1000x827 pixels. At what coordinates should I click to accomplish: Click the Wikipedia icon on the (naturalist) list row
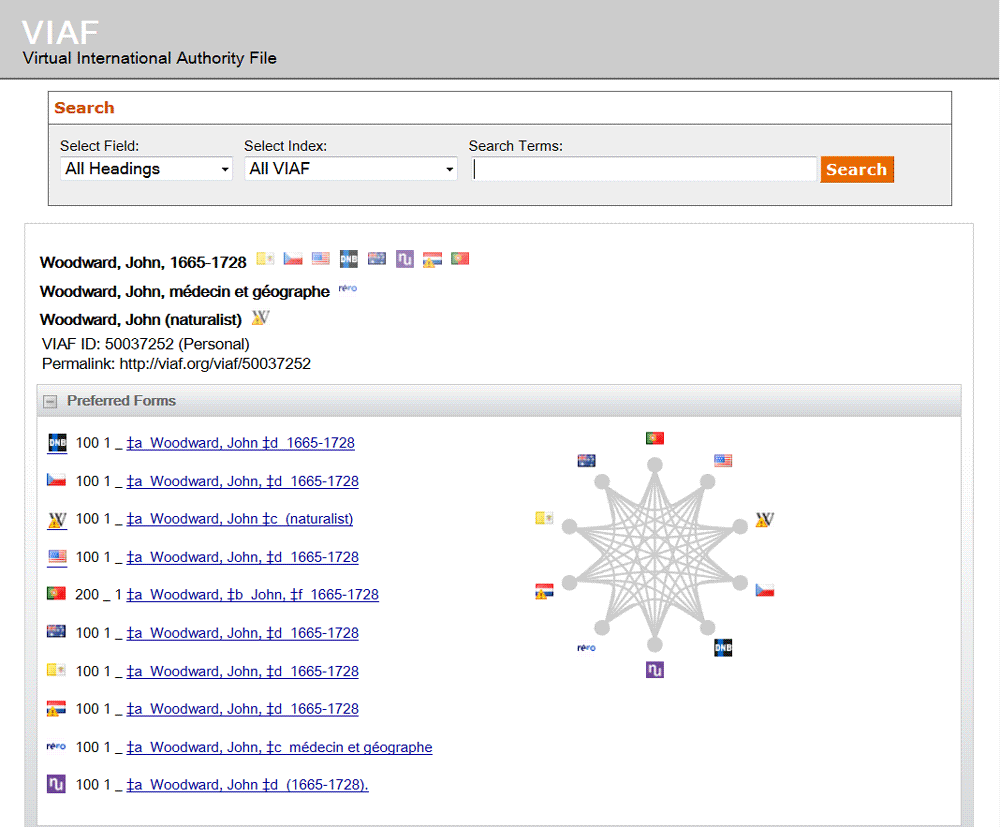click(57, 520)
